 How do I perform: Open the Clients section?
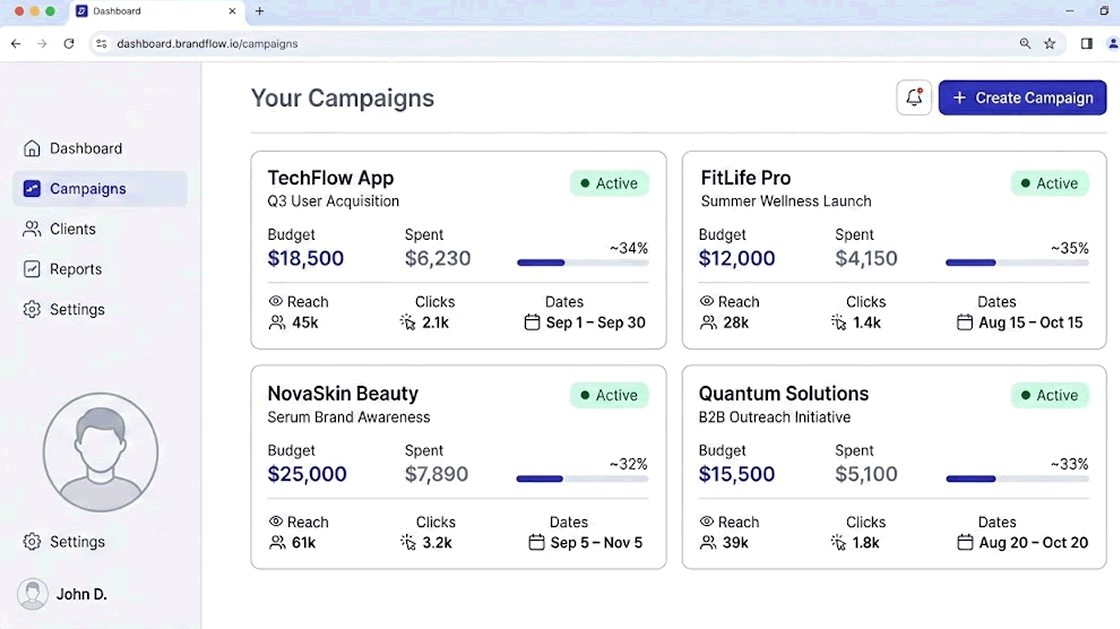(x=71, y=229)
